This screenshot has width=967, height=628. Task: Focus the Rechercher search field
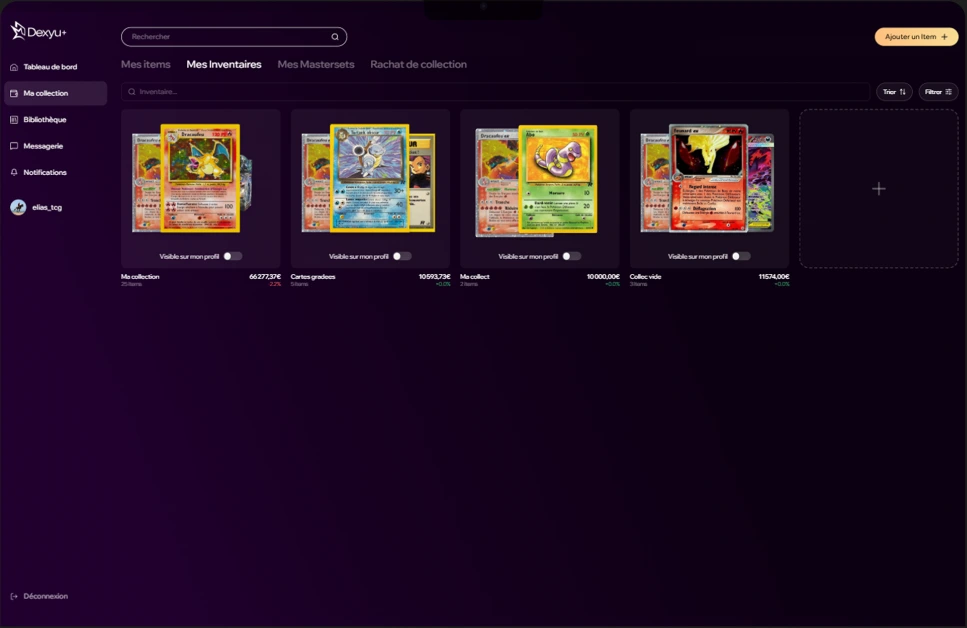pos(234,37)
